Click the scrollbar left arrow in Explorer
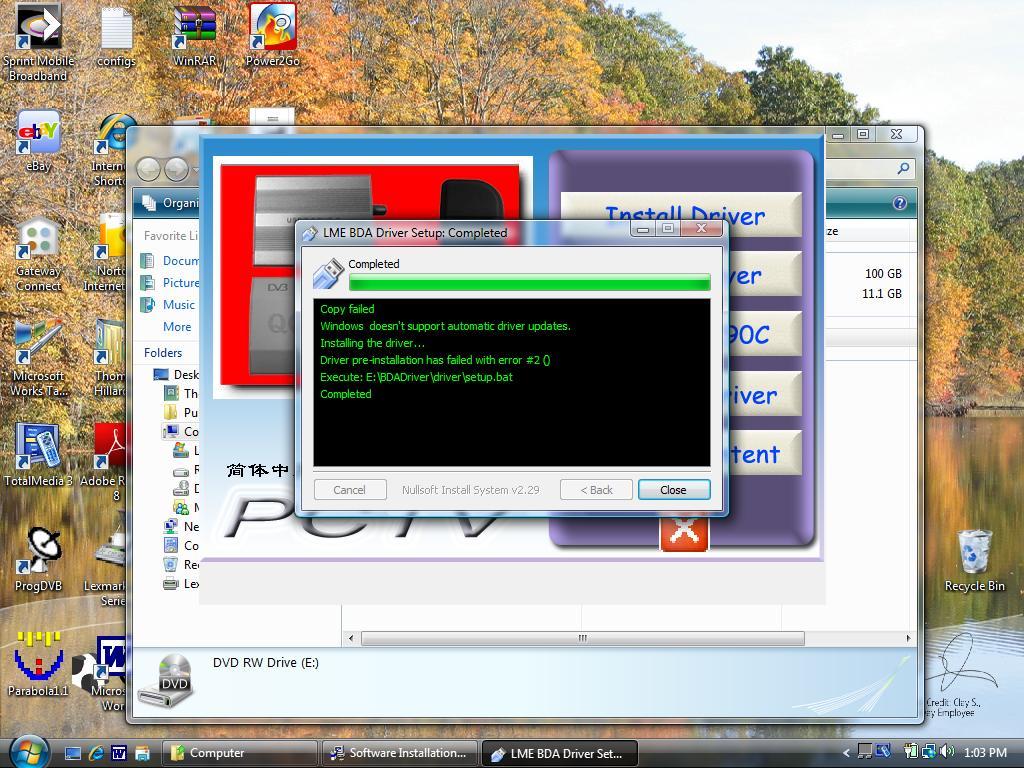Viewport: 1024px width, 768px height. [x=351, y=638]
